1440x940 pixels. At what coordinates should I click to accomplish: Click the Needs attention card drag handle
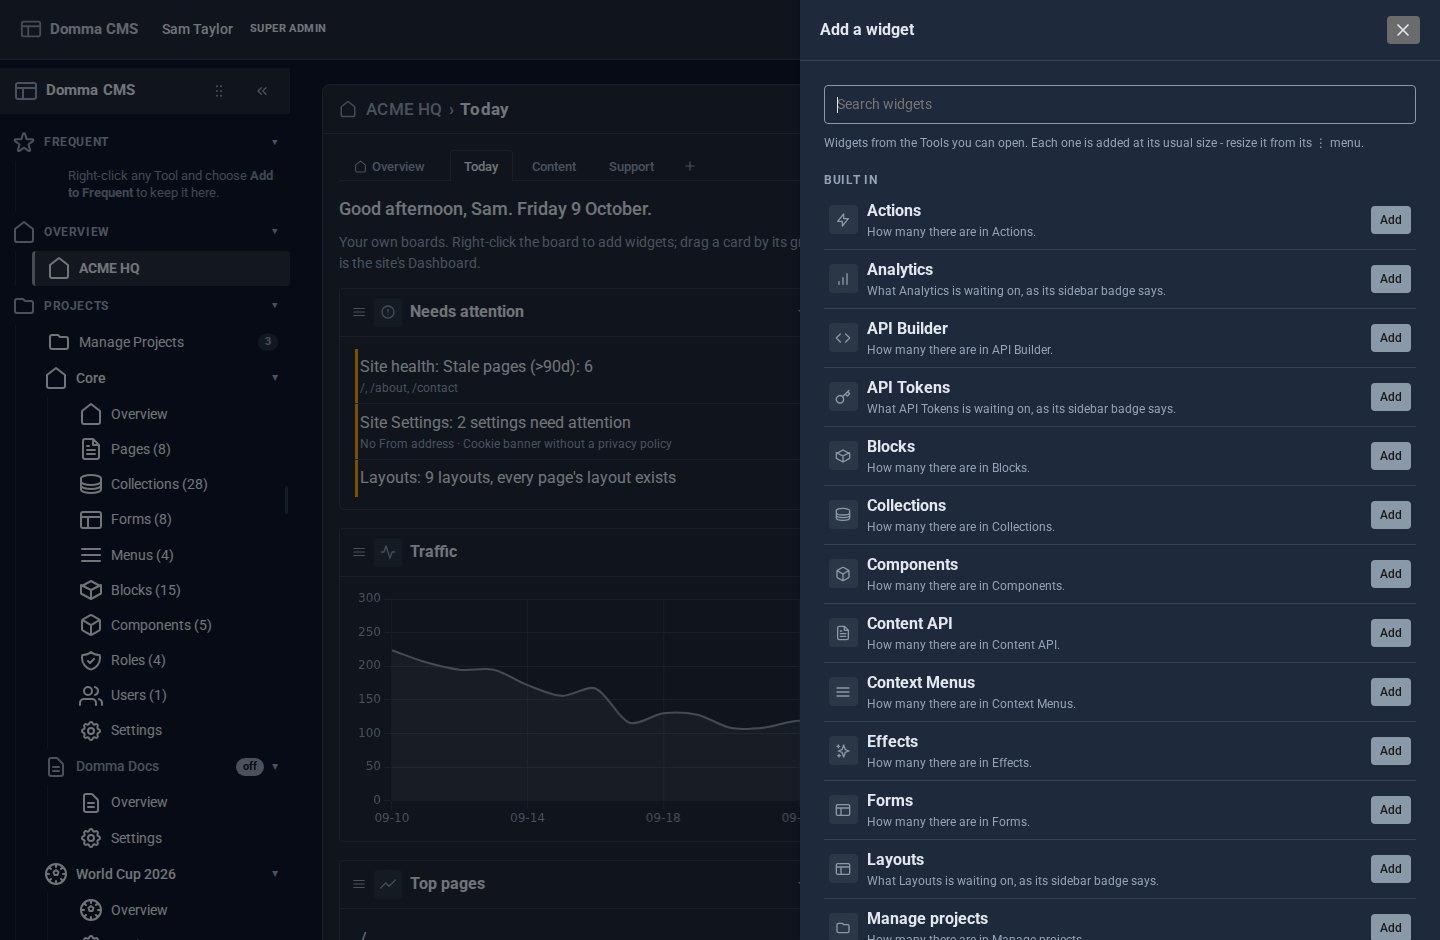[359, 312]
